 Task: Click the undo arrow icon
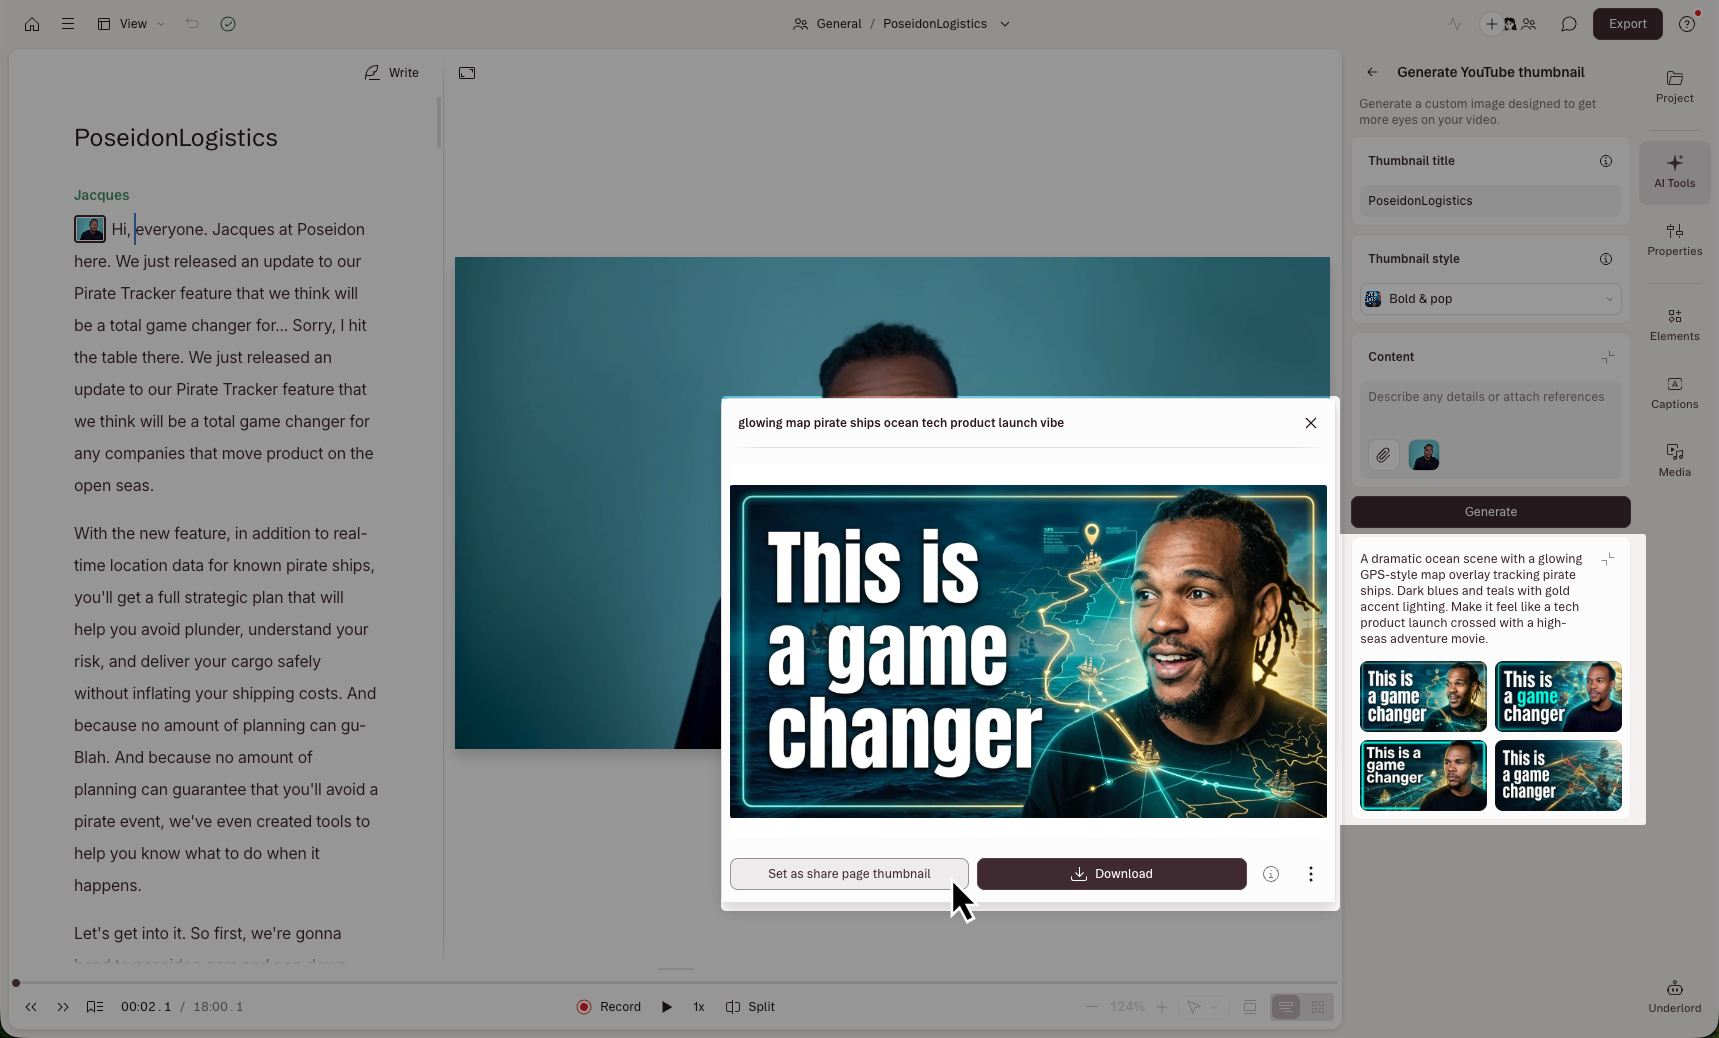(x=192, y=24)
